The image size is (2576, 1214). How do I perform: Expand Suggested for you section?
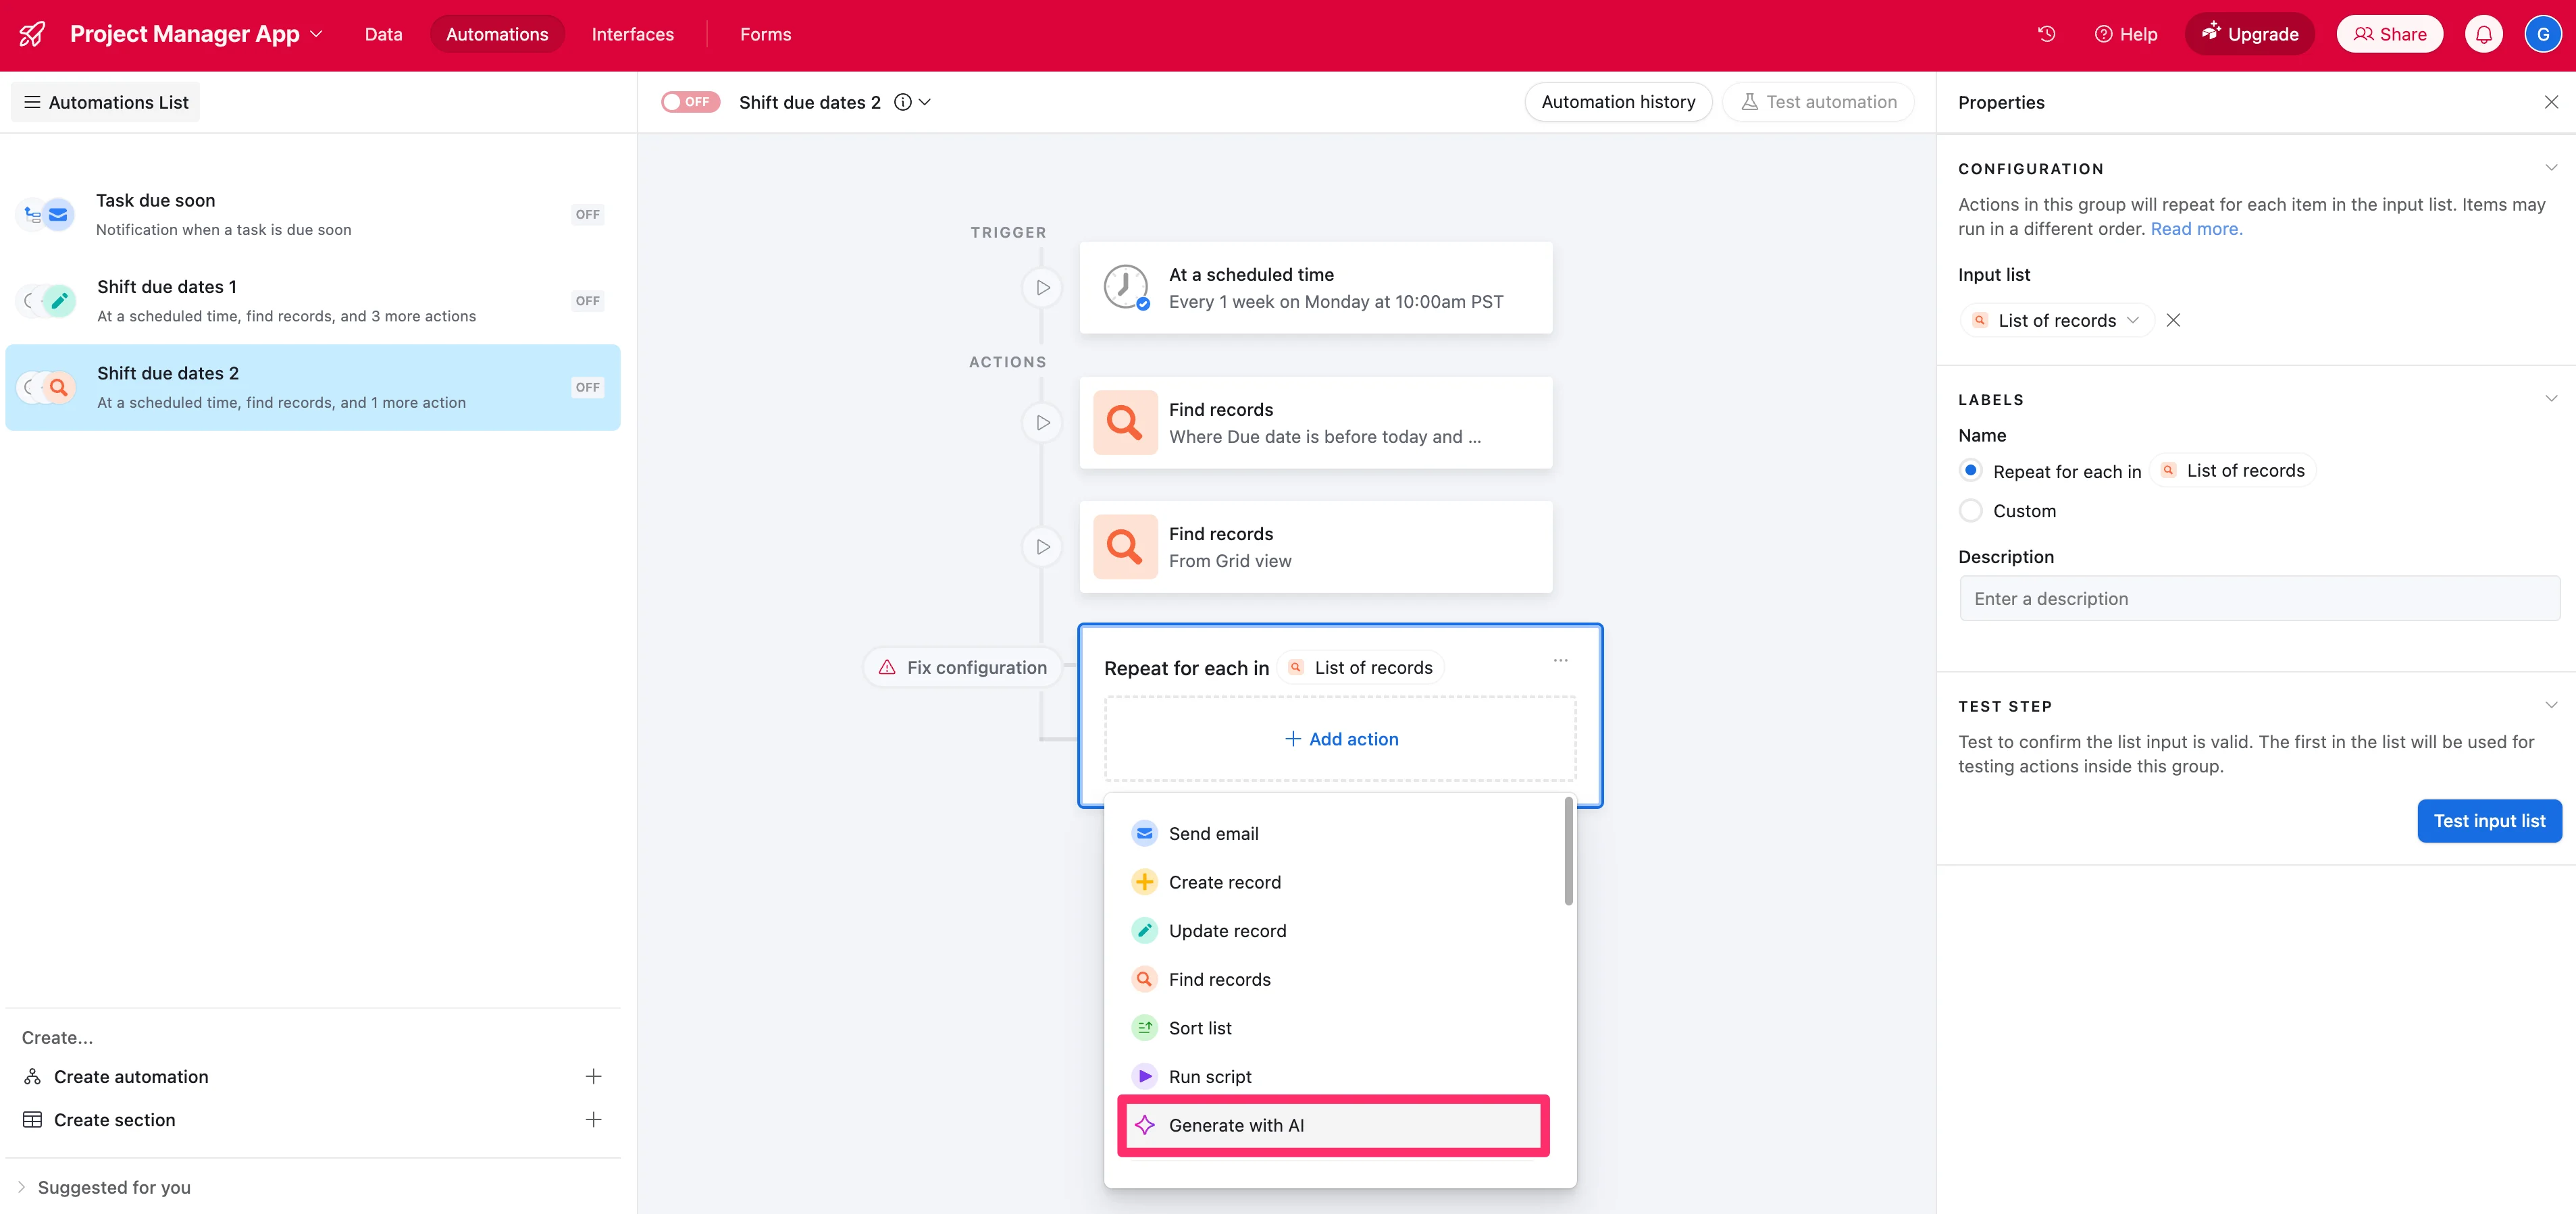22,1187
